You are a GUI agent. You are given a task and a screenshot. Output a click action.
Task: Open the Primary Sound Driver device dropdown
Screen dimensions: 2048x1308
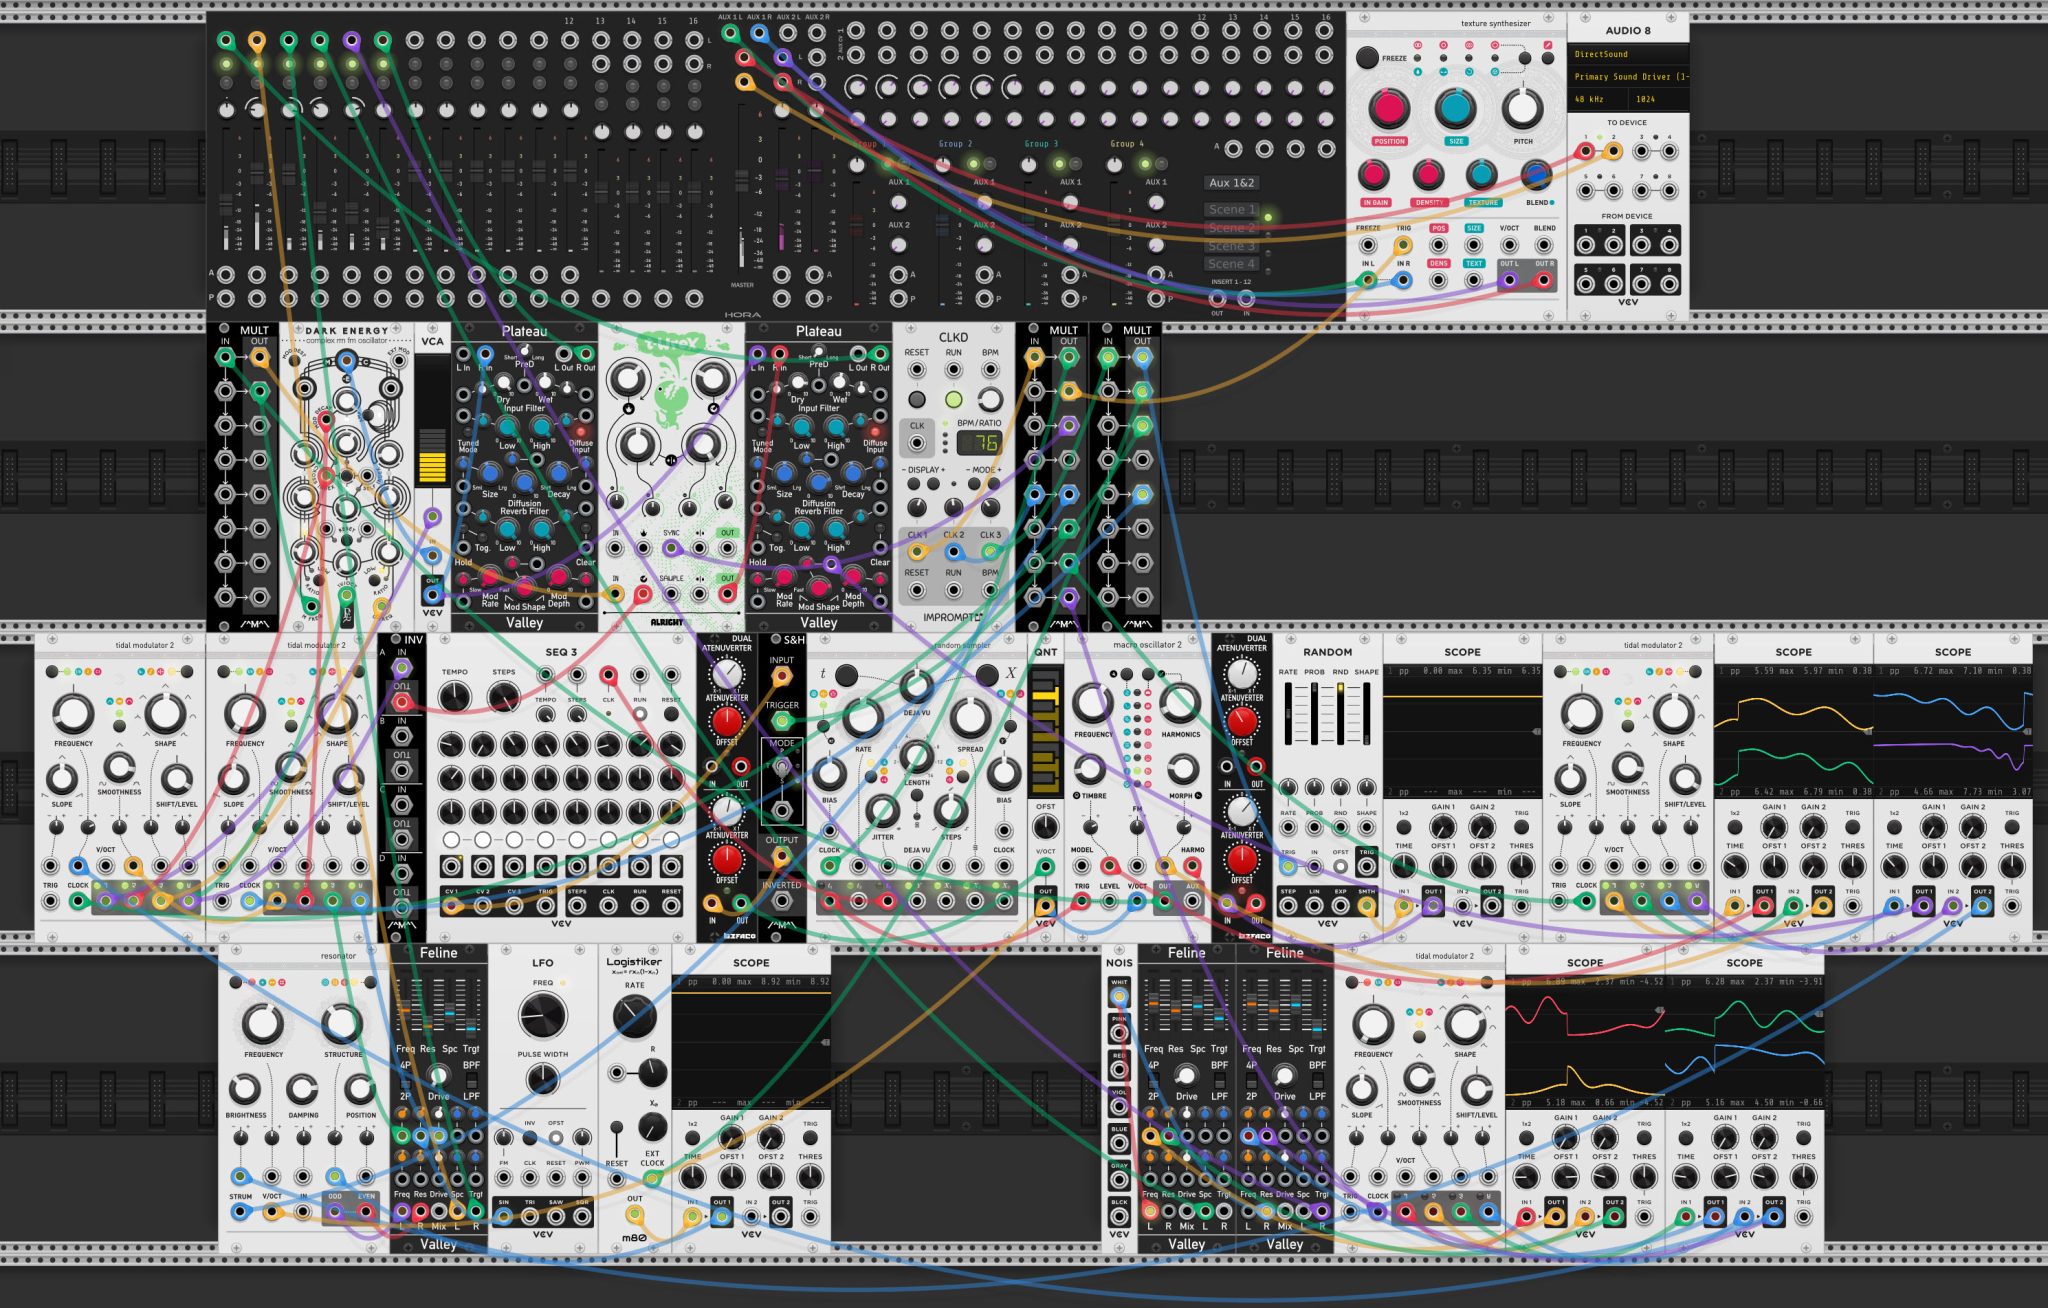click(1628, 76)
